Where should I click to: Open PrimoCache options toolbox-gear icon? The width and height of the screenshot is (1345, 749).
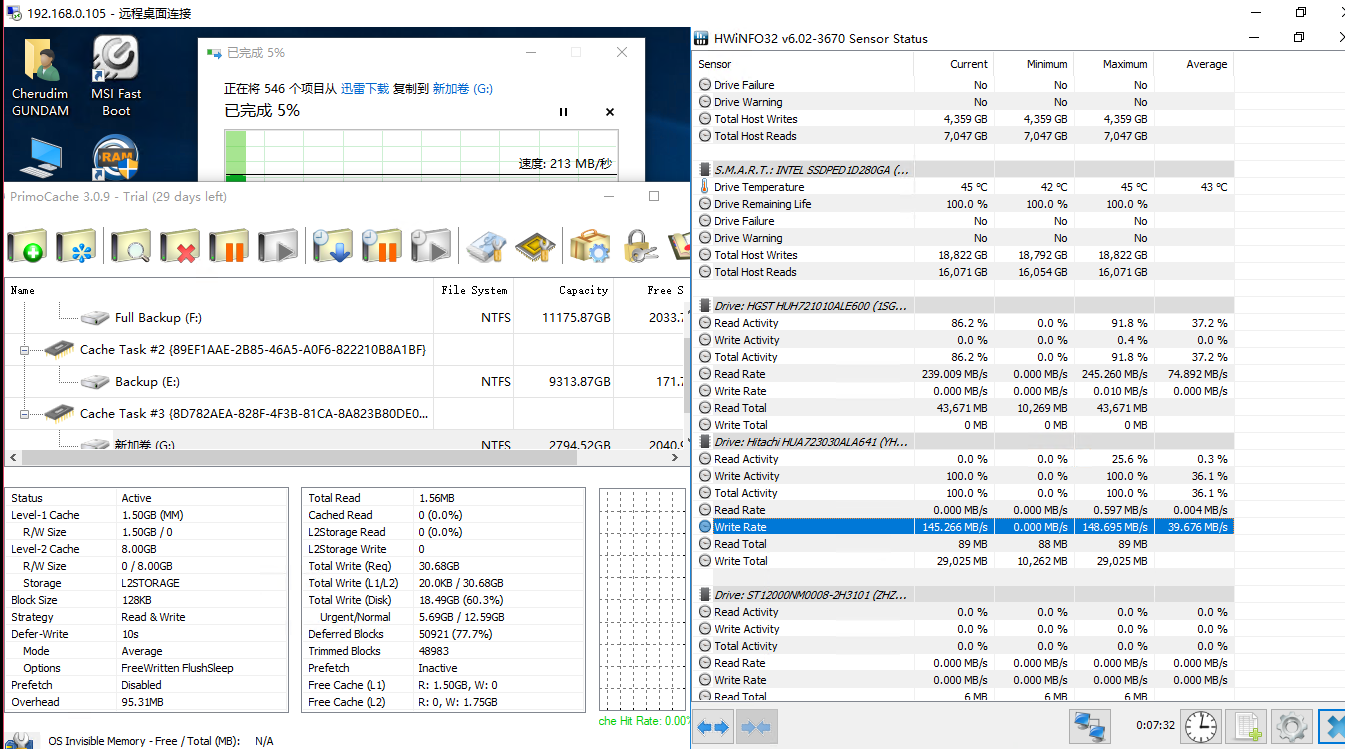590,246
